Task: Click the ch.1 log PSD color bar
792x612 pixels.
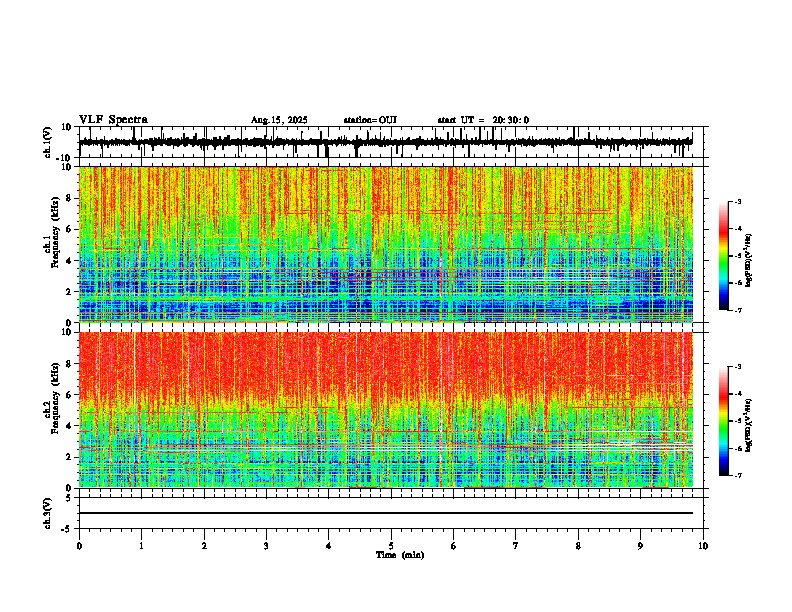Action: 724,256
